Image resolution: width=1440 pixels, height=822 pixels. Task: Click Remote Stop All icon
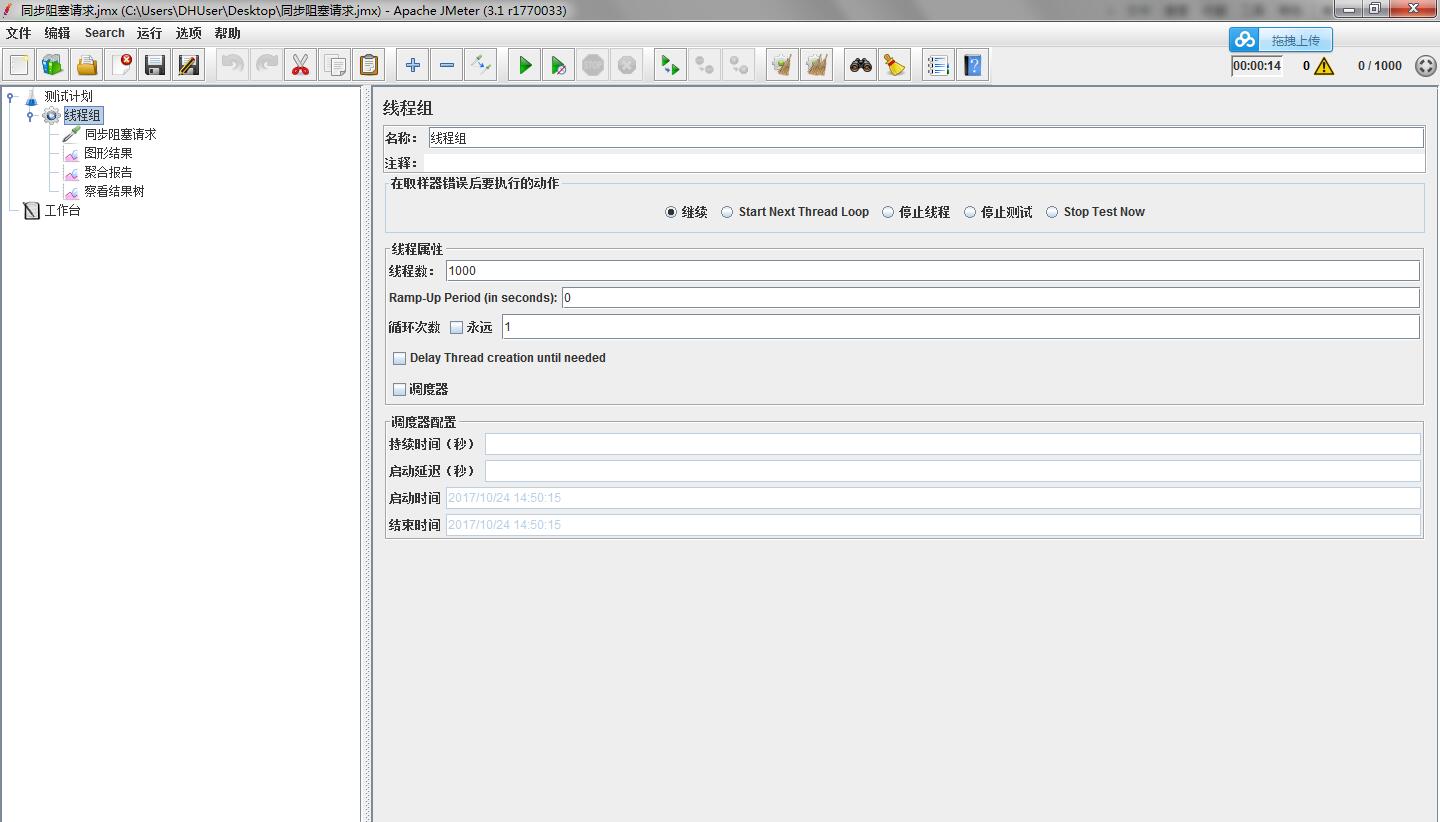click(705, 65)
